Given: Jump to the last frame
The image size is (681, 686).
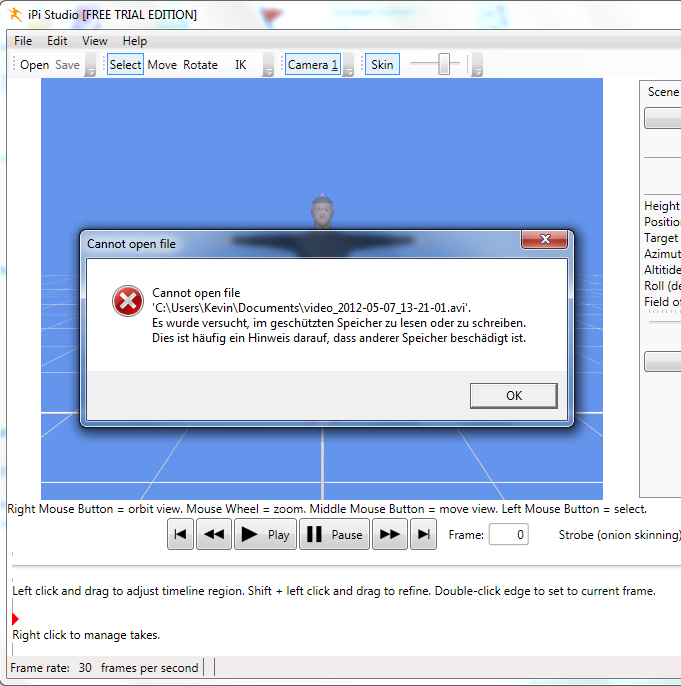Looking at the screenshot, I should point(423,534).
